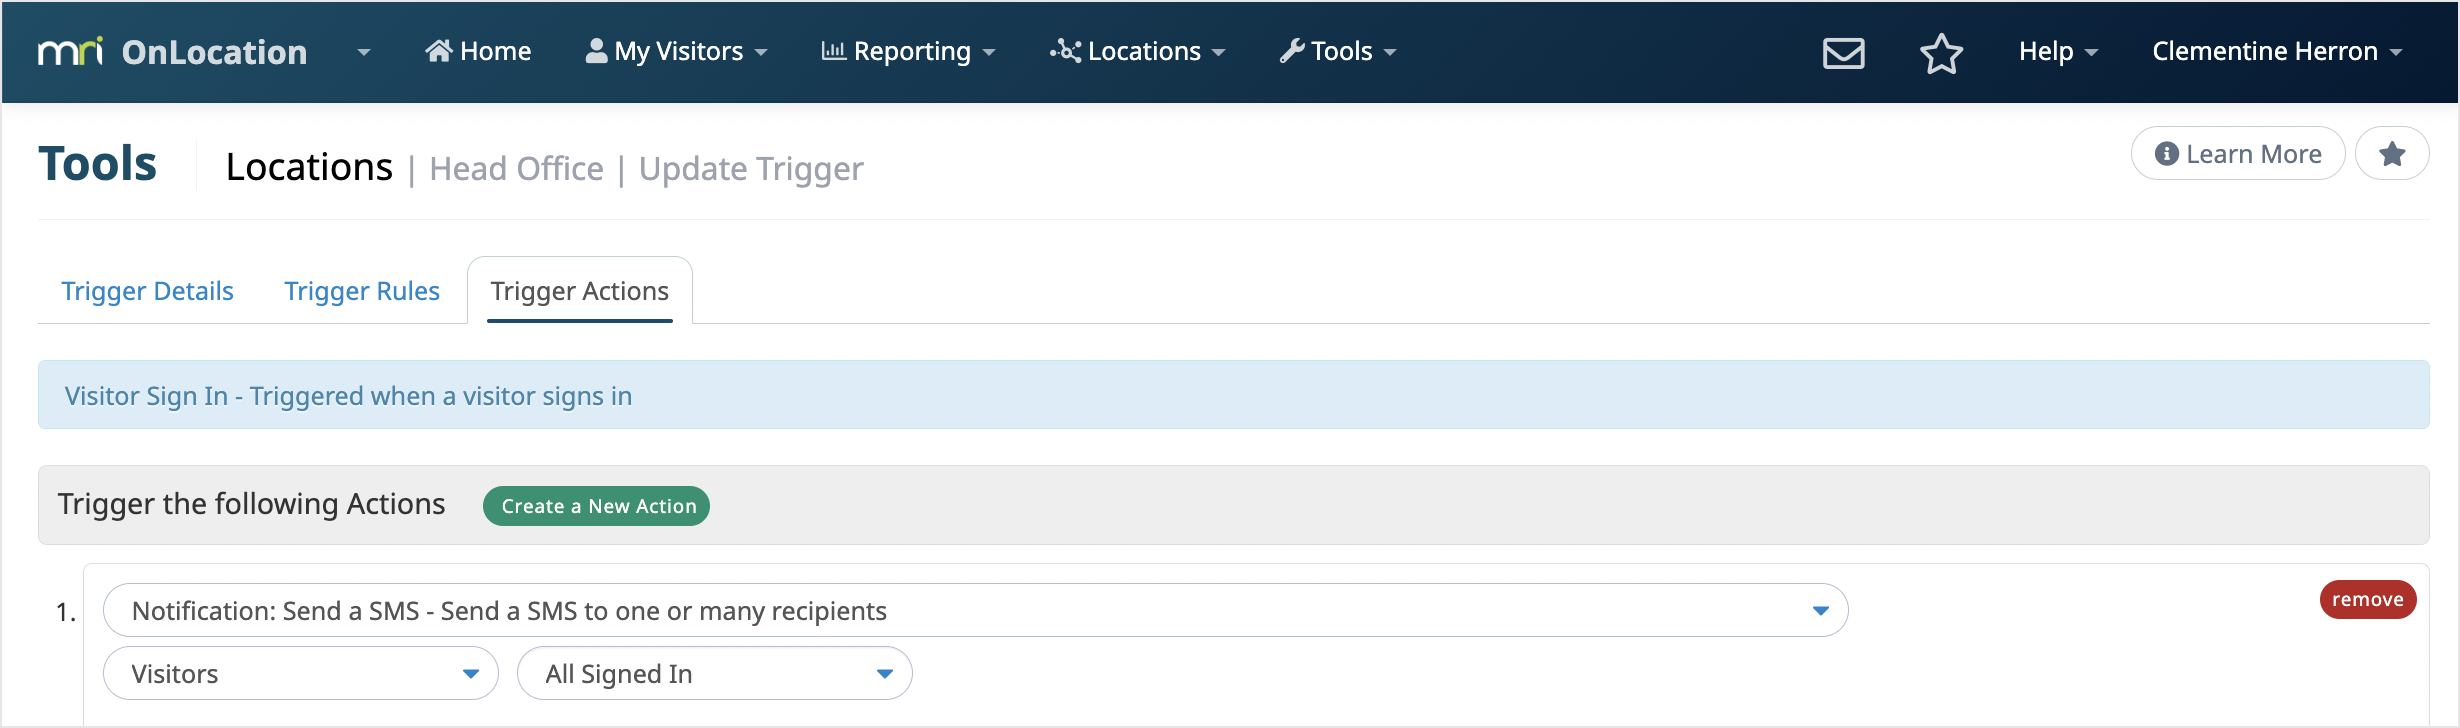The height and width of the screenshot is (728, 2460).
Task: Open the All Signed In dropdown
Action: (714, 674)
